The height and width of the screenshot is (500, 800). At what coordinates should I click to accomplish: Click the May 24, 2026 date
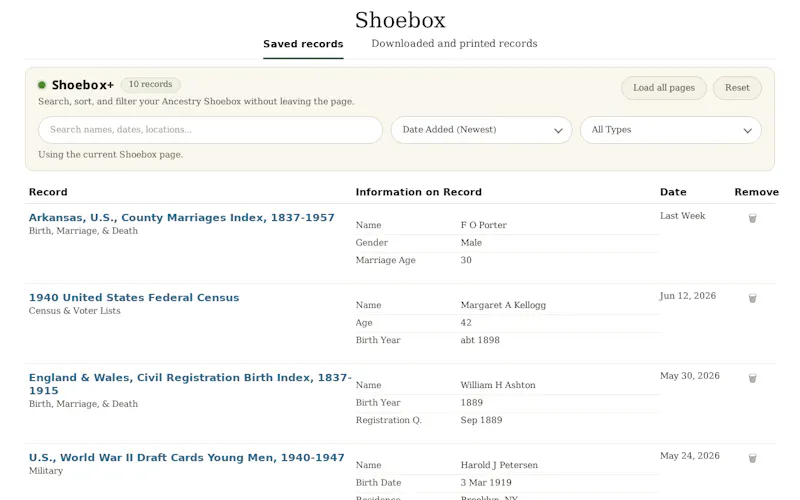pyautogui.click(x=690, y=456)
